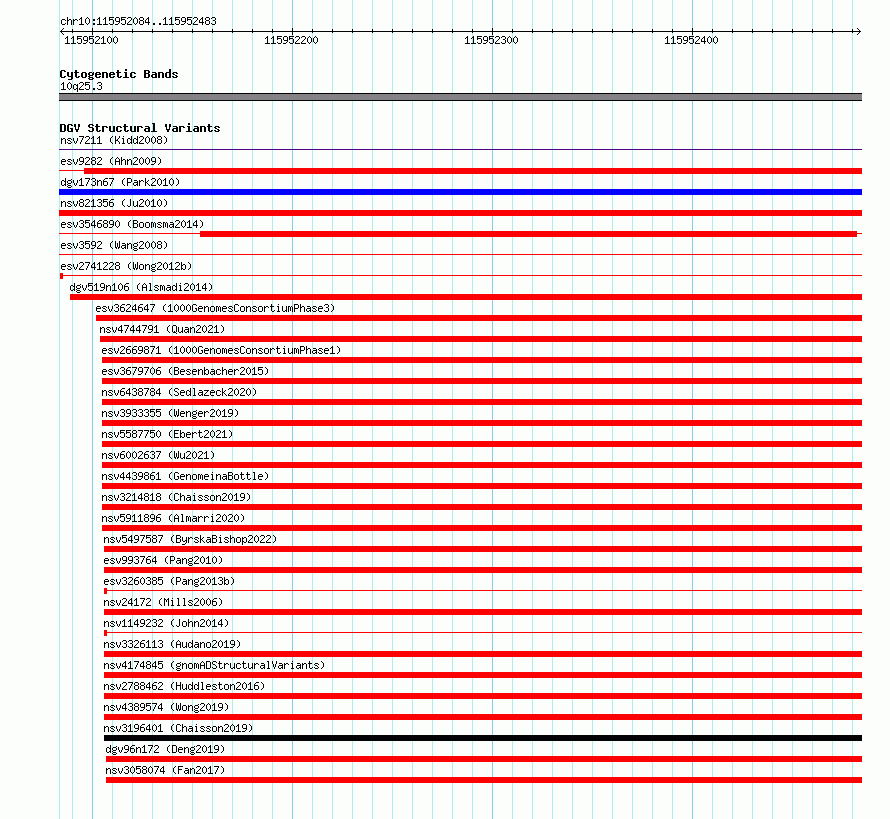
Task: Open variant nsv5497587 (ByrskaBishop2022)
Action: coord(190,539)
